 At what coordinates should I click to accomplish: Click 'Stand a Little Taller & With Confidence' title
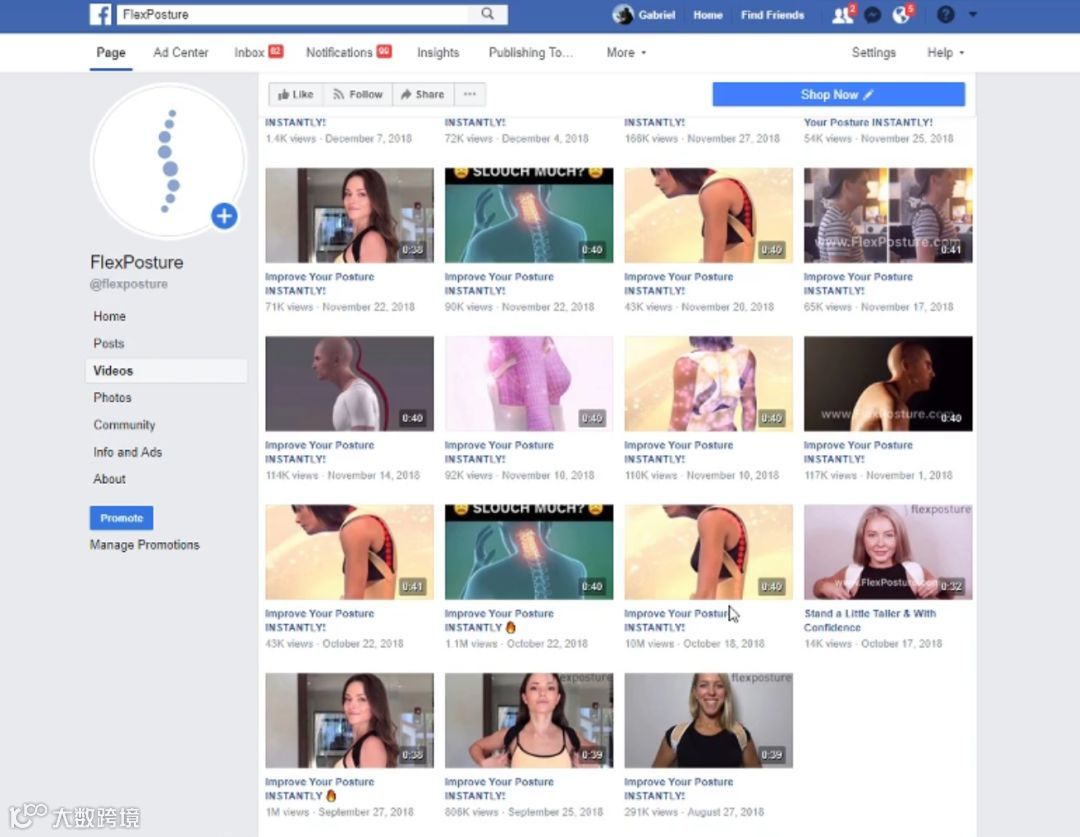tap(870, 621)
